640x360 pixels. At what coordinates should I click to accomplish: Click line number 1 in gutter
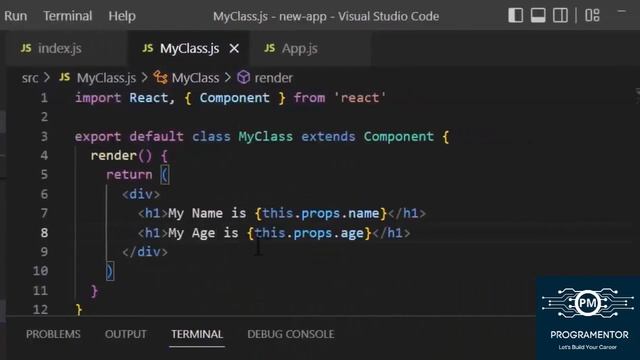coord(44,98)
